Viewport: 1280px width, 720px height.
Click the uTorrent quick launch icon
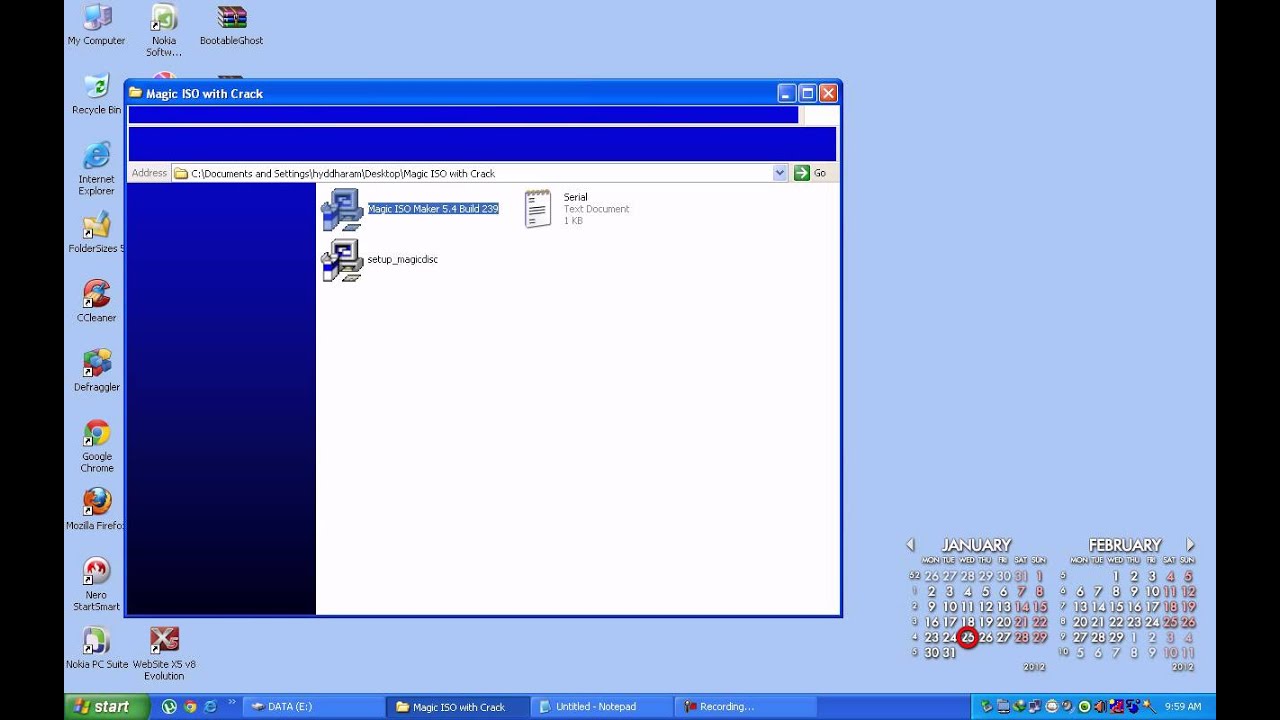pyautogui.click(x=169, y=706)
